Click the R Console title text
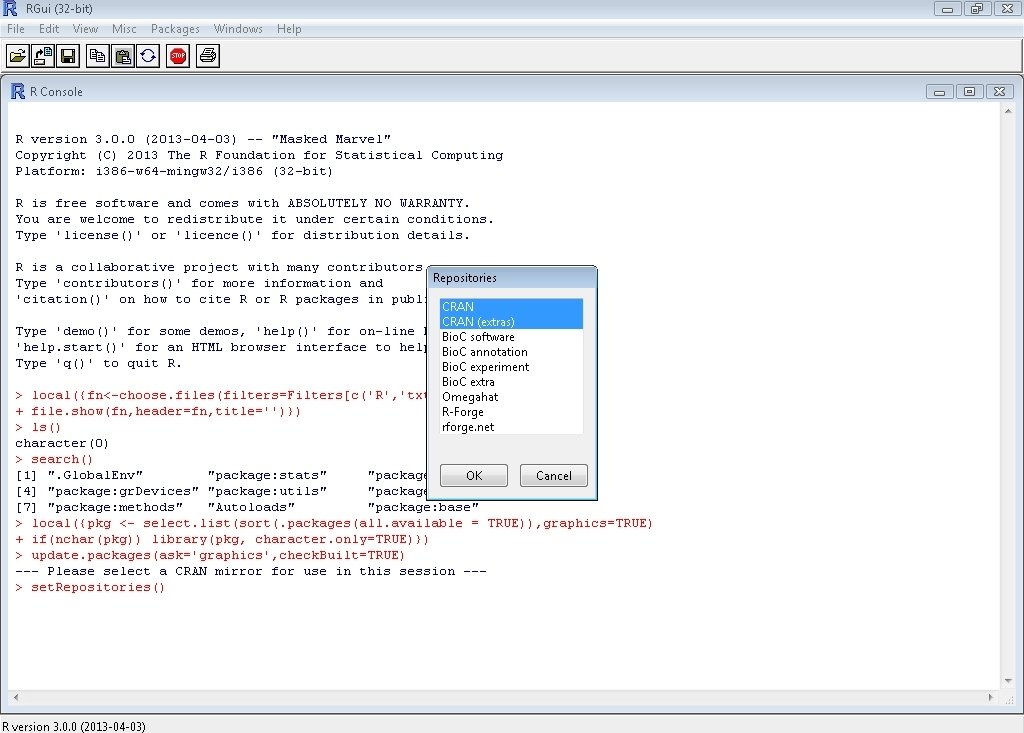1024x733 pixels. [x=56, y=92]
